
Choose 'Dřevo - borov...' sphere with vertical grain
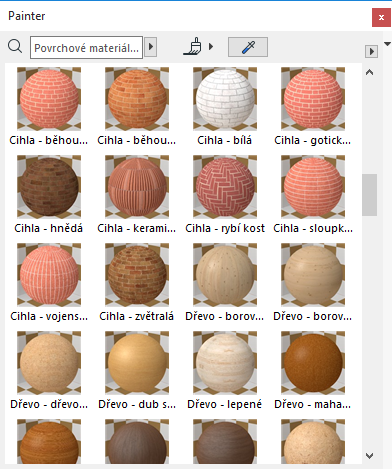[225, 275]
